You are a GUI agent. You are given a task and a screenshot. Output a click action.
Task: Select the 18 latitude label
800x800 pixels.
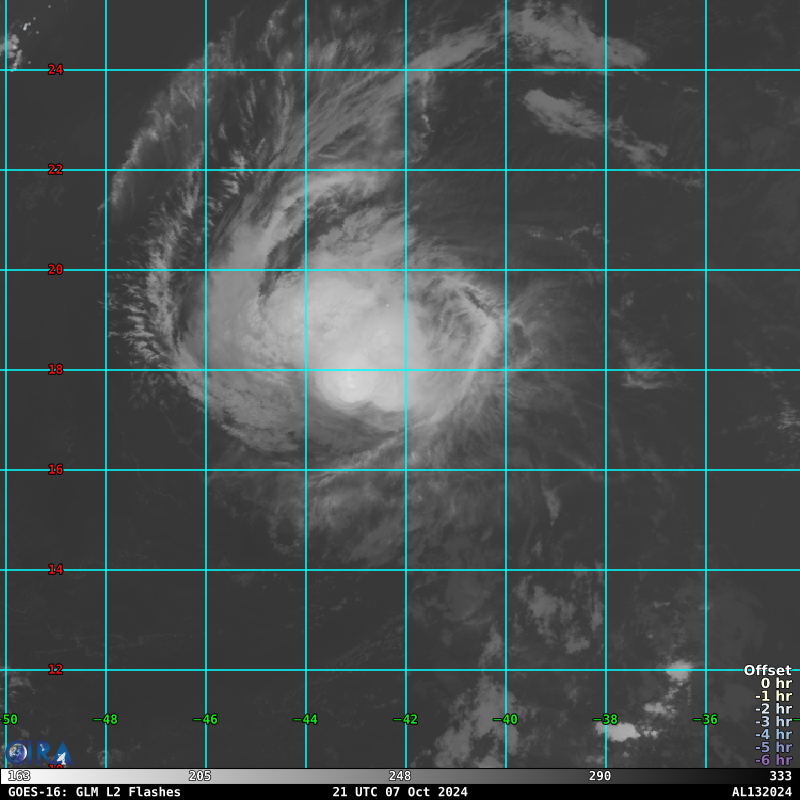[56, 369]
